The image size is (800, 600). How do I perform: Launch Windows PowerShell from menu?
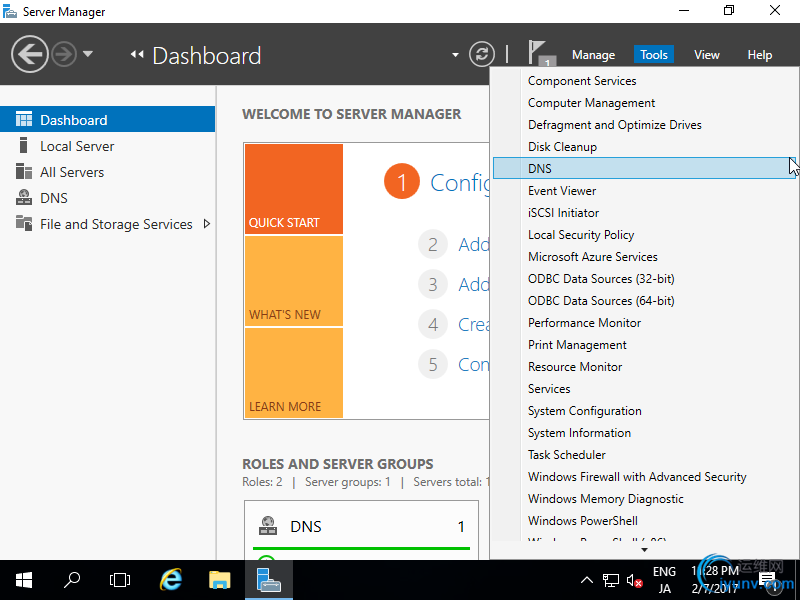583,520
